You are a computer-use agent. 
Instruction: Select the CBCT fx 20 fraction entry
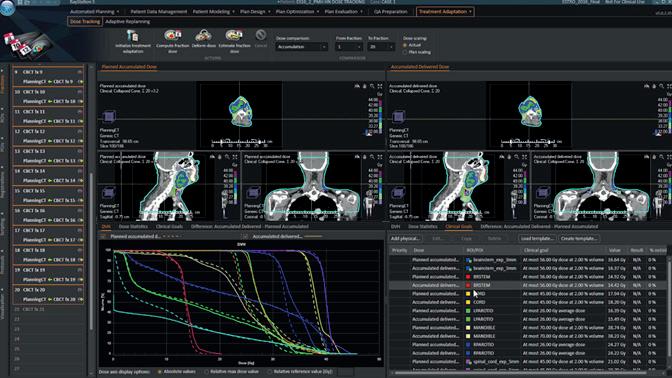[48, 290]
